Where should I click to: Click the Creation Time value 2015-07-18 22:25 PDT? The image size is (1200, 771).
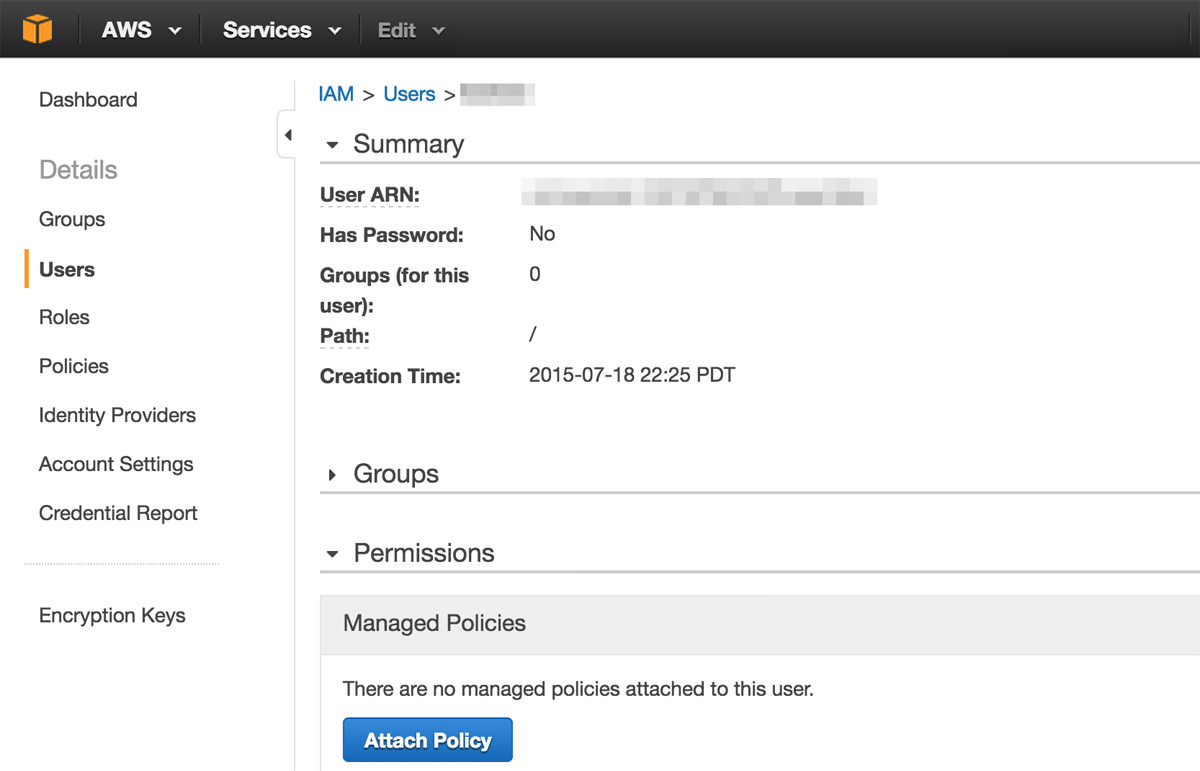coord(632,377)
